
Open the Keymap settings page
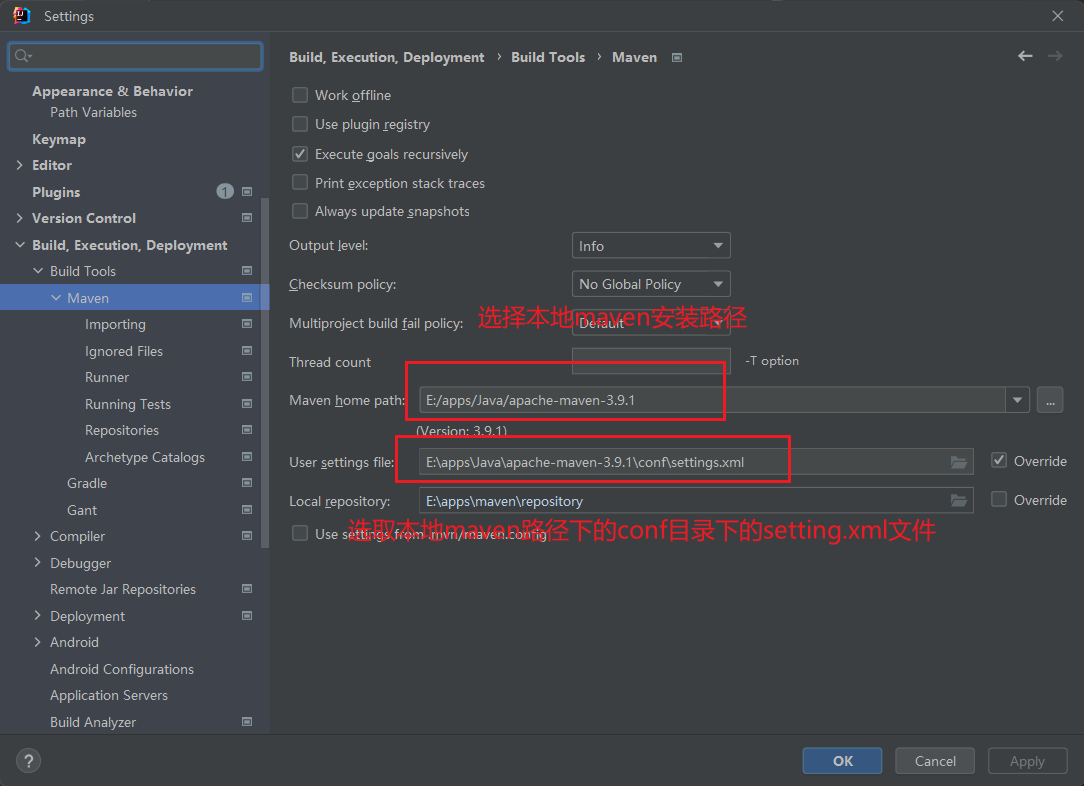coord(59,139)
